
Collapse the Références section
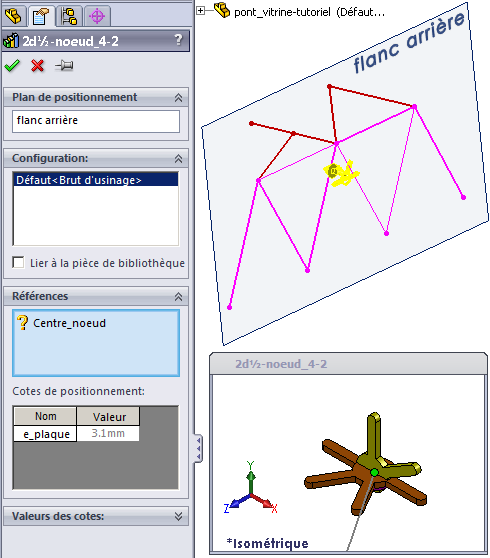pos(178,296)
